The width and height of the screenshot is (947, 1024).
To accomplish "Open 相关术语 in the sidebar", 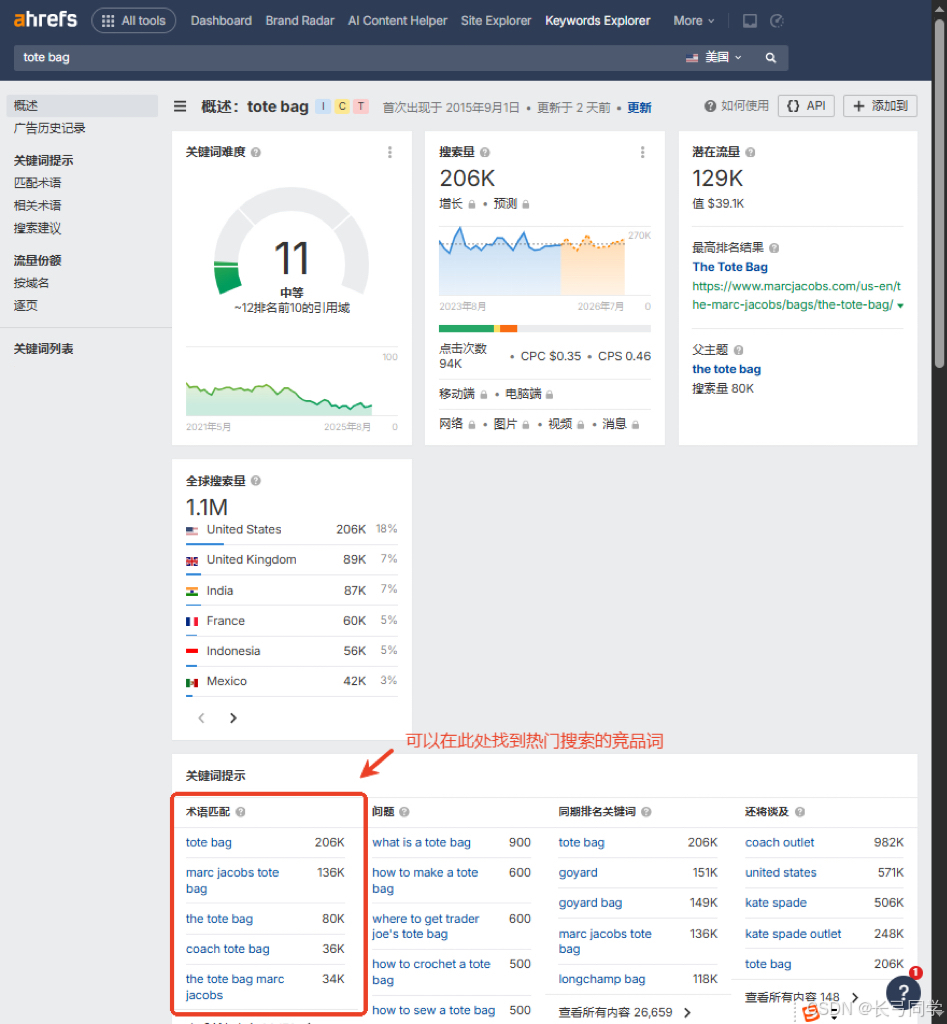I will click(x=37, y=205).
